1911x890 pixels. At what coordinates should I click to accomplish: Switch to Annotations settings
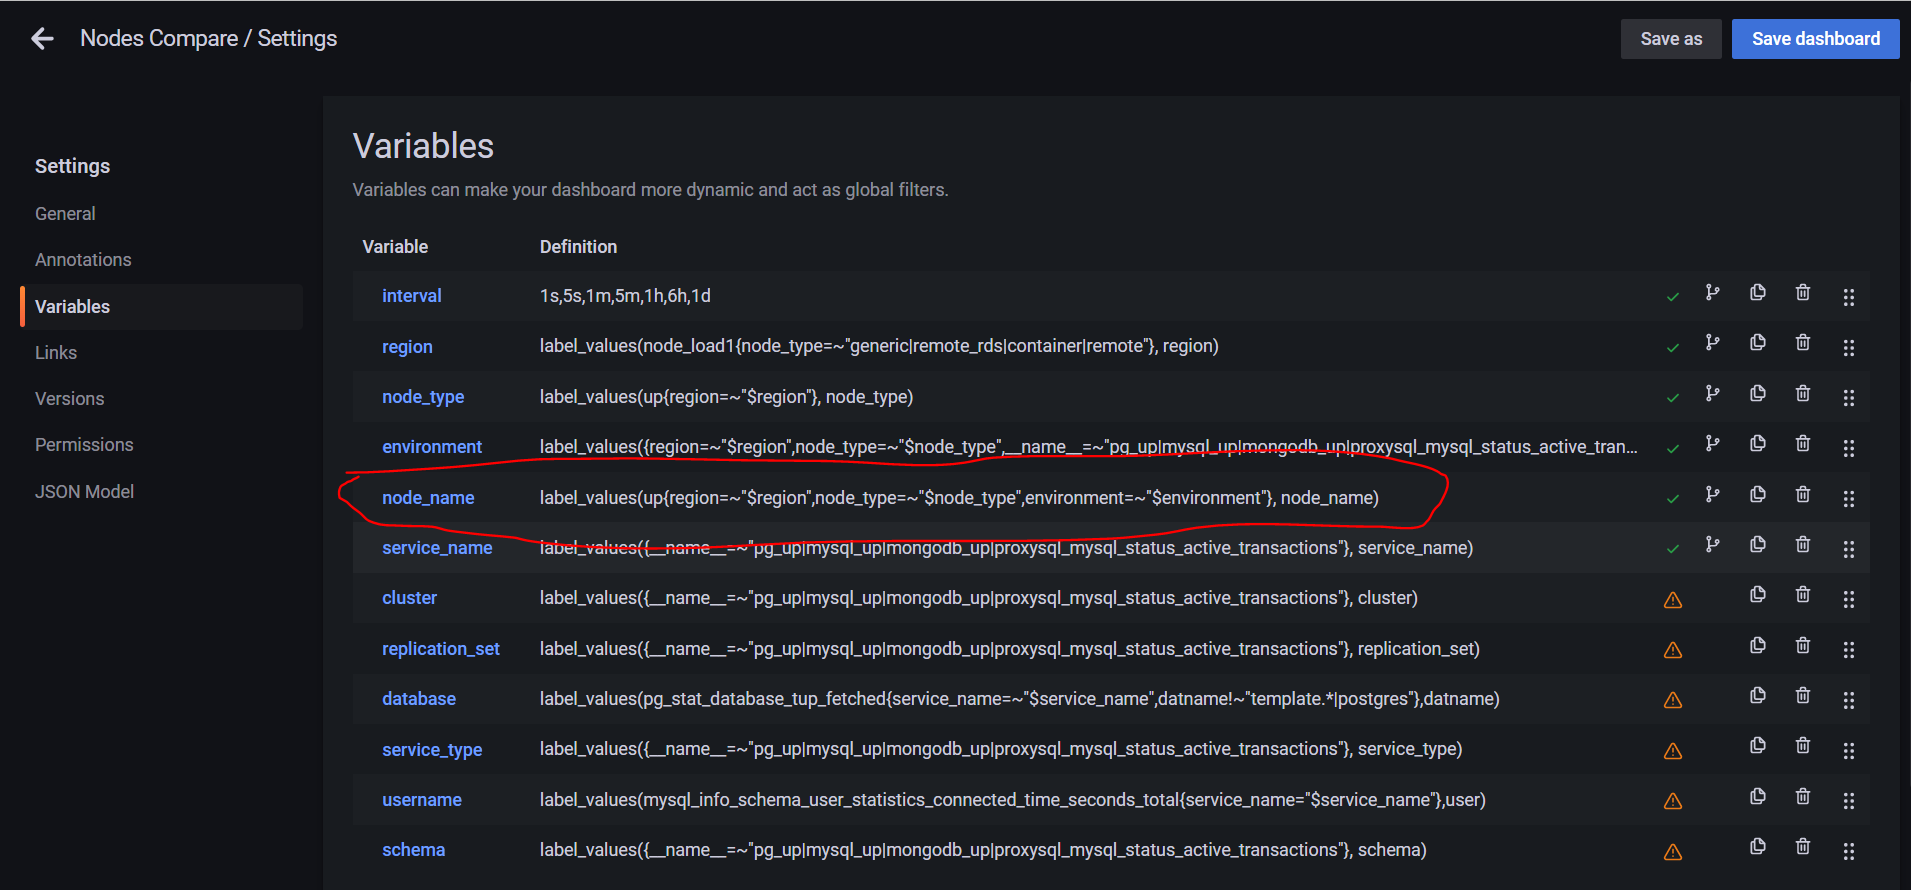tap(83, 260)
